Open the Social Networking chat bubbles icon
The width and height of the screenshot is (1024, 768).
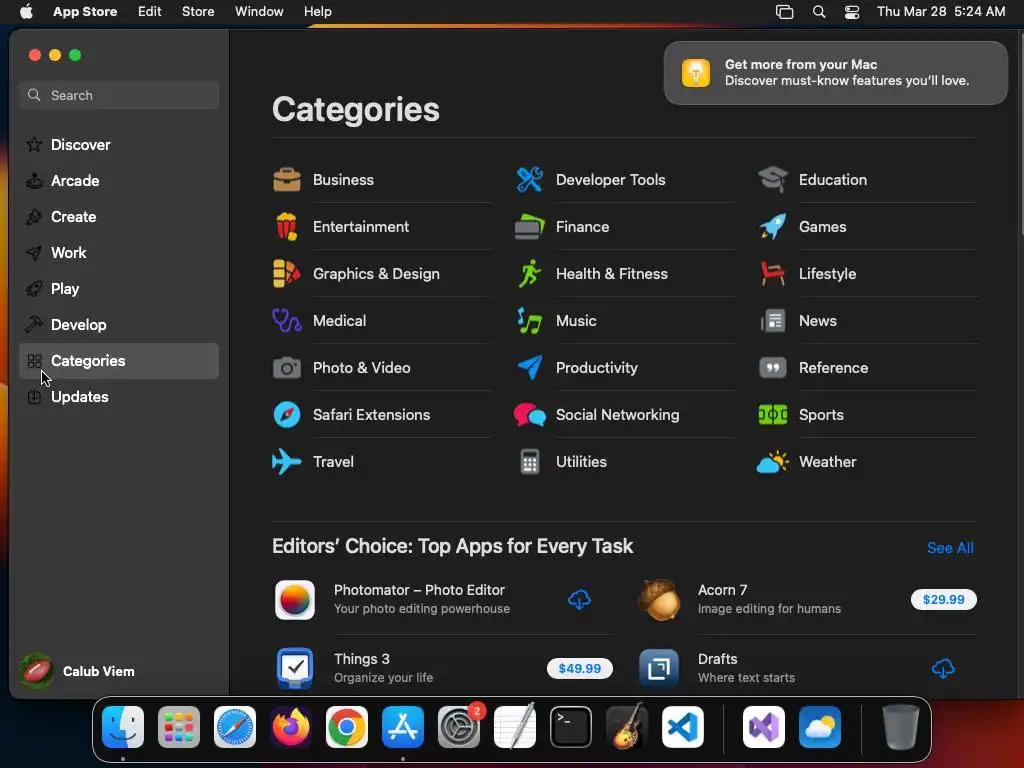tap(530, 415)
